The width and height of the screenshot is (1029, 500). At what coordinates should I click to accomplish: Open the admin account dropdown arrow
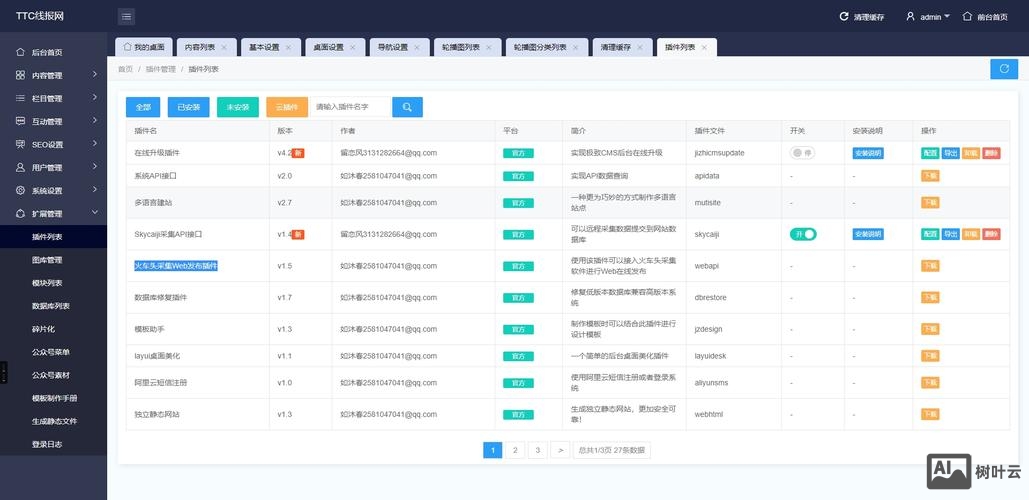tap(947, 16)
